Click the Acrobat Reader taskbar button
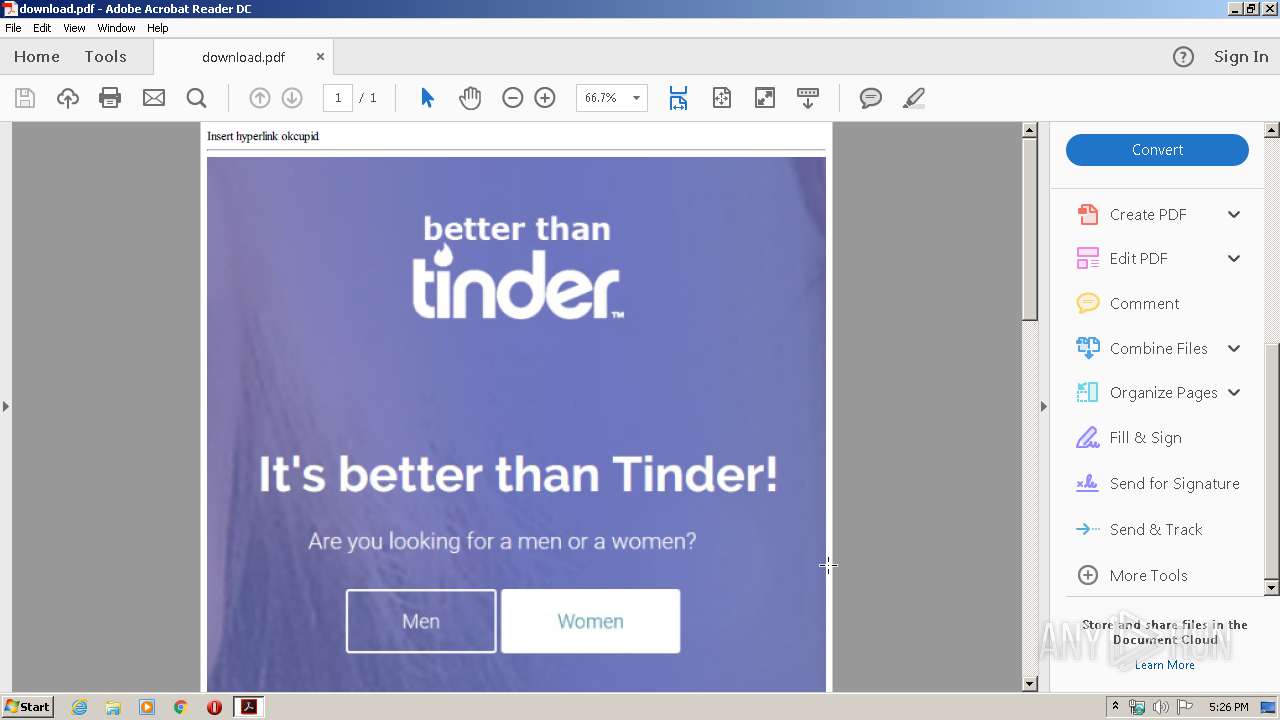 tap(248, 707)
